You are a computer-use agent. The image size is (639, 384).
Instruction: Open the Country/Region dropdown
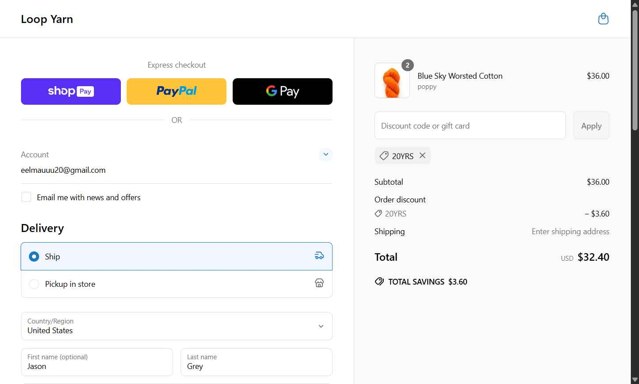coord(176,326)
